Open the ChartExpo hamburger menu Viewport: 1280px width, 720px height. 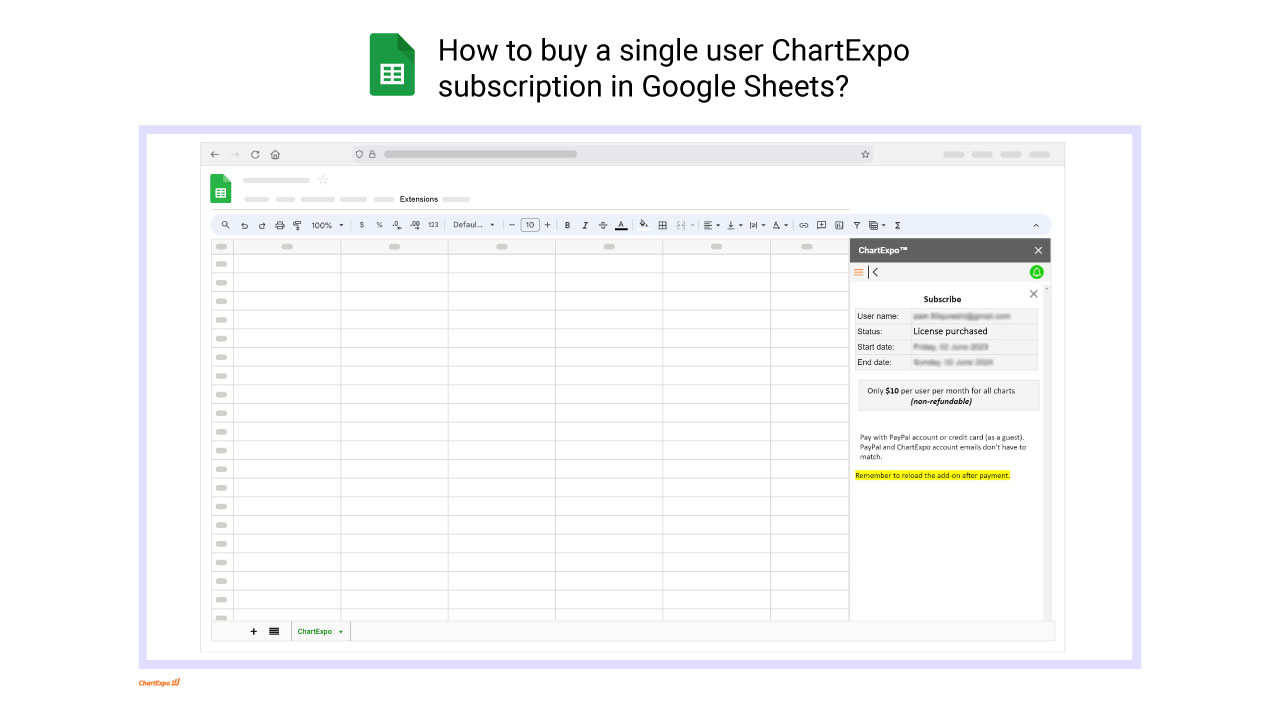tap(859, 272)
